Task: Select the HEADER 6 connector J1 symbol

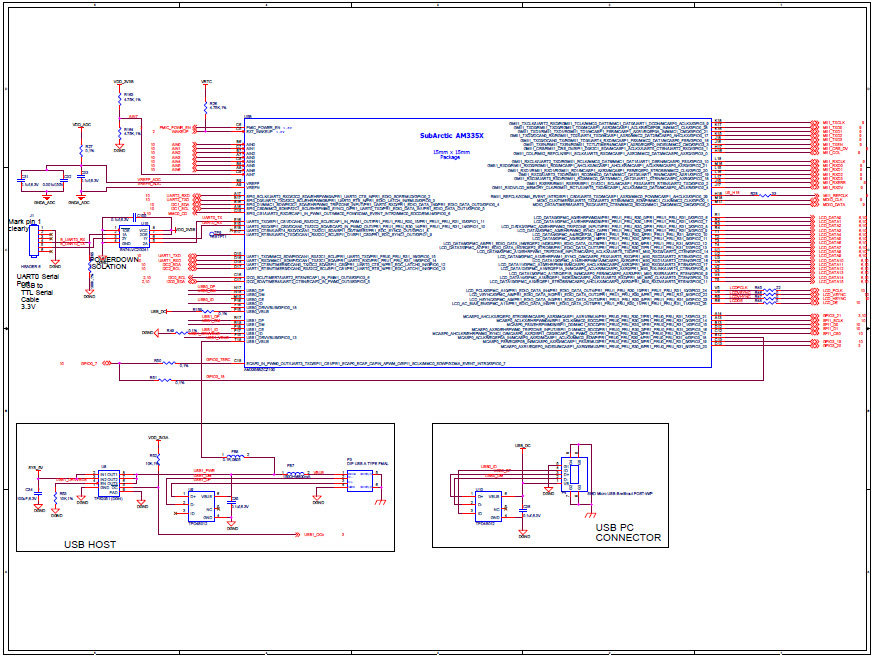Action: click(x=34, y=241)
